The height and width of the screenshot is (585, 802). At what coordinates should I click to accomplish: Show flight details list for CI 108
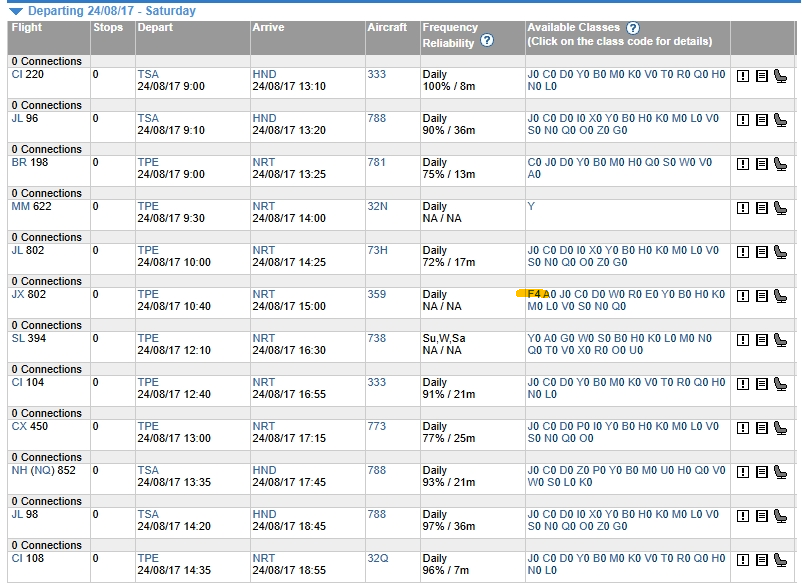point(762,560)
